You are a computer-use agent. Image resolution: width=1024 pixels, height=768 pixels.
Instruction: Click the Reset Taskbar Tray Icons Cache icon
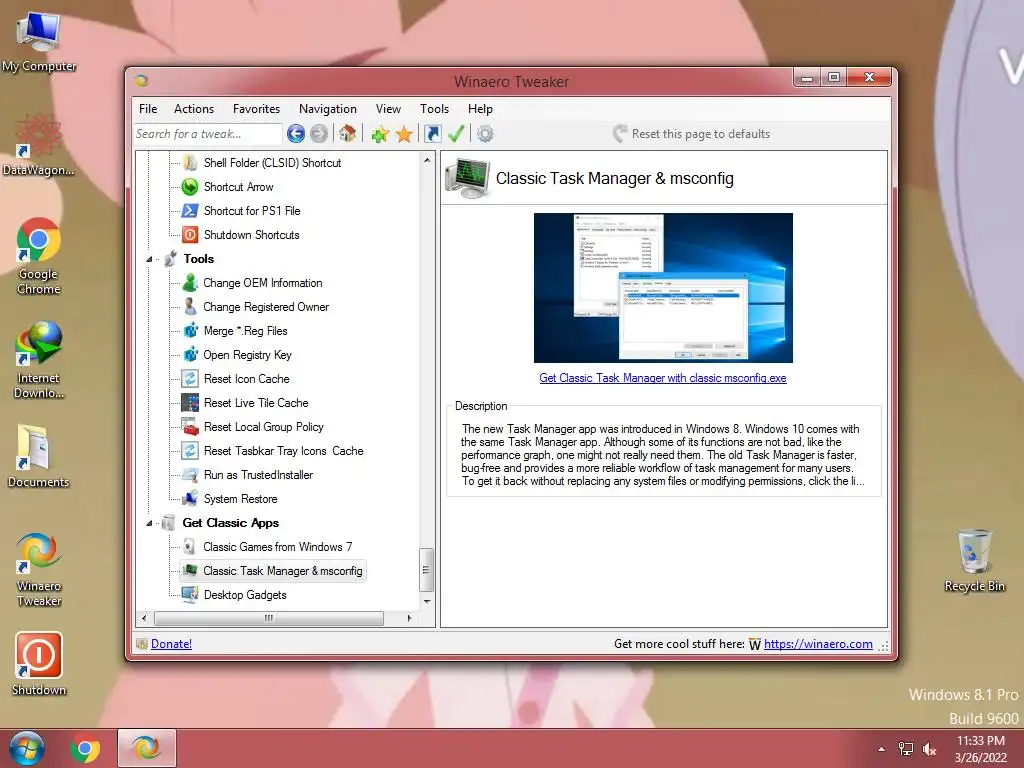click(x=190, y=451)
